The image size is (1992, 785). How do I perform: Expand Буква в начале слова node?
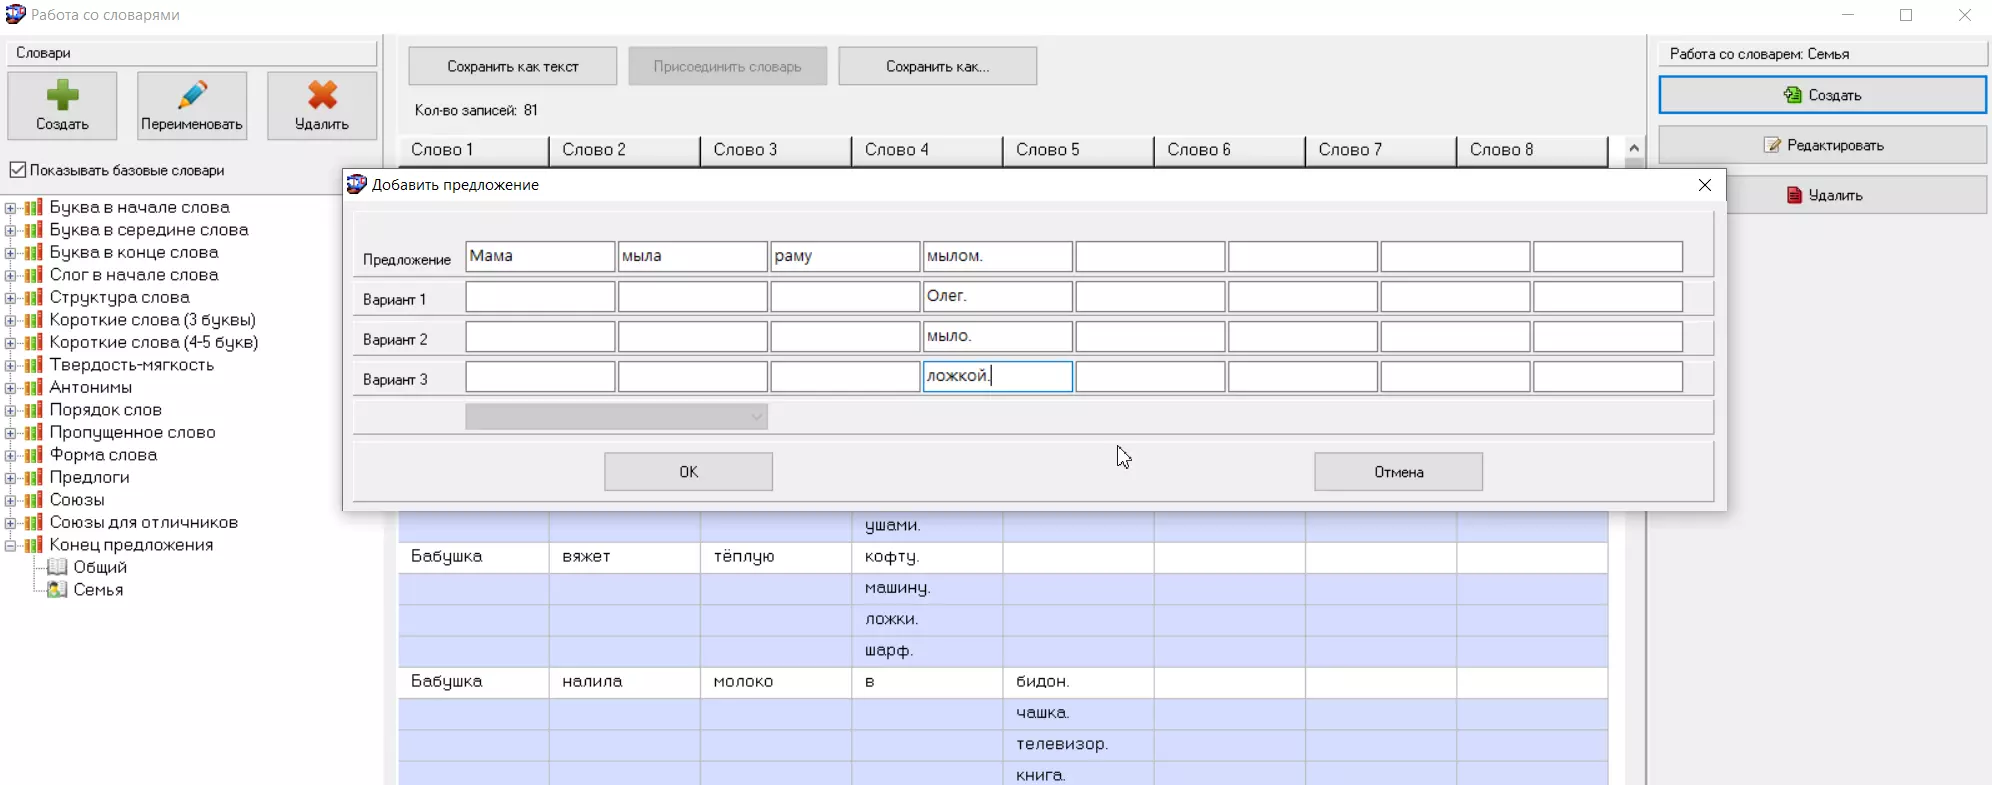click(10, 208)
